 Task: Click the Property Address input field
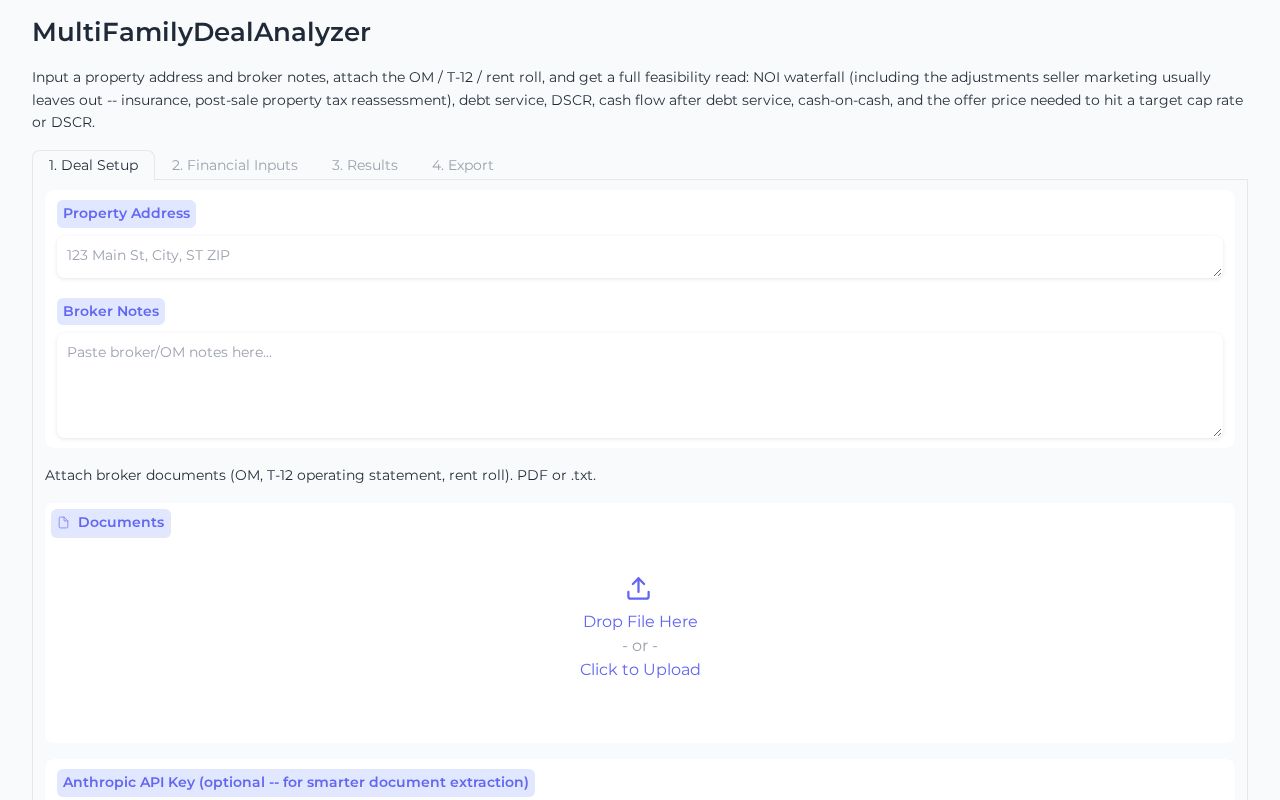[x=640, y=257]
